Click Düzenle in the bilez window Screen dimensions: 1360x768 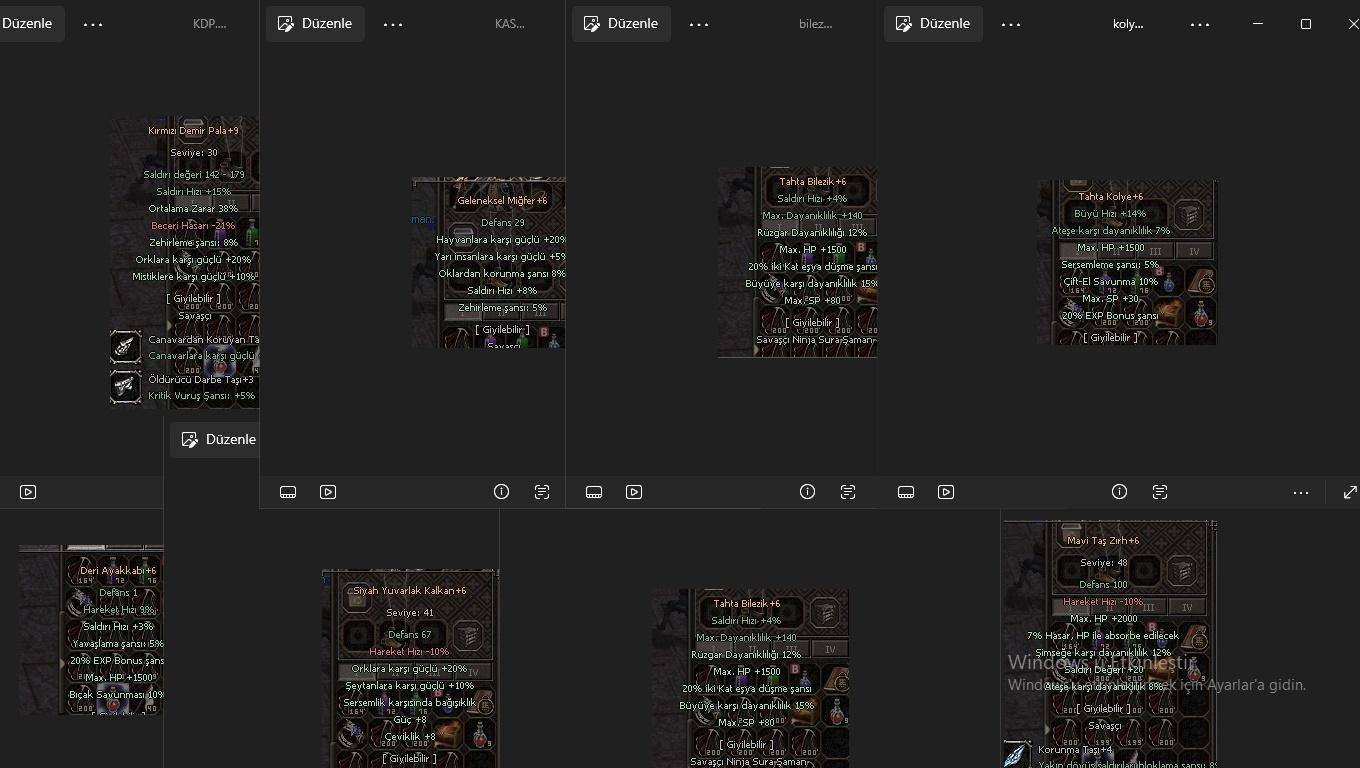(x=621, y=23)
